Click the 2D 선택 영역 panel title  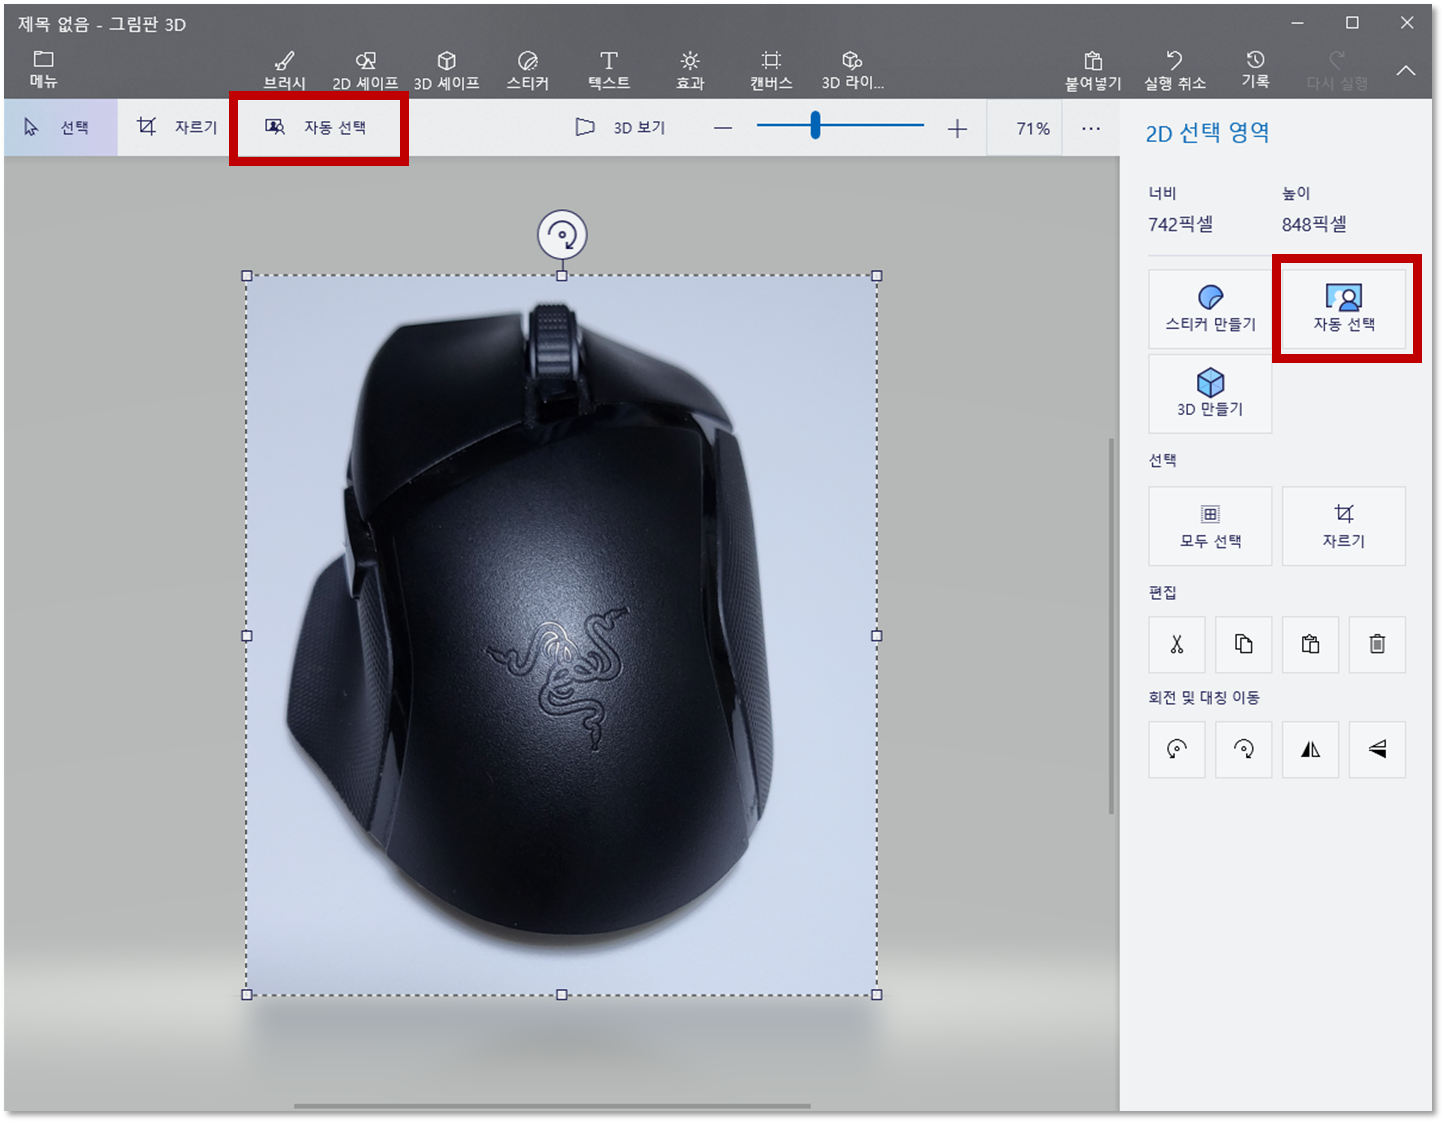tap(1208, 133)
